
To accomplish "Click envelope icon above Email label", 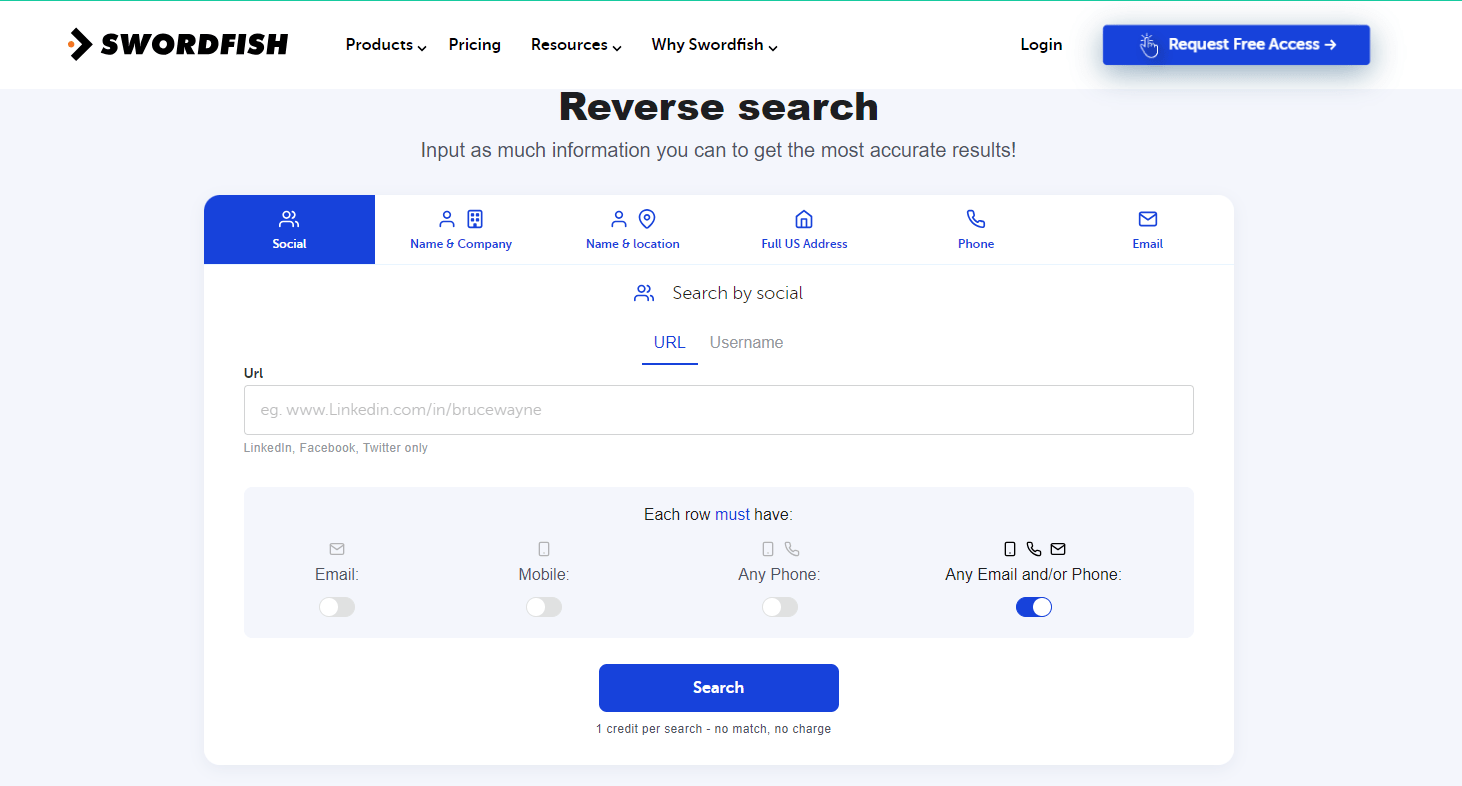I will [337, 549].
